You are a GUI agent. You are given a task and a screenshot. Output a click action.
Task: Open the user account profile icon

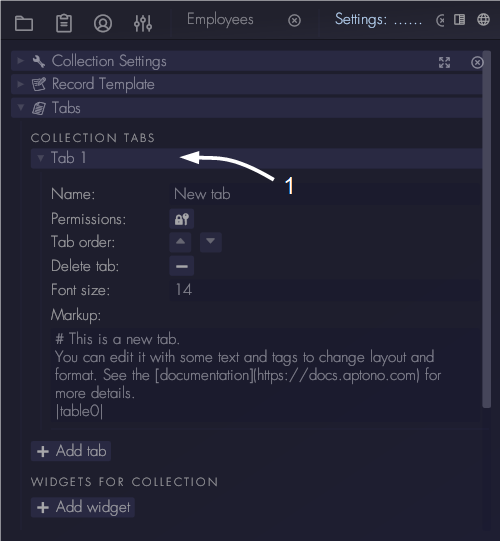103,23
